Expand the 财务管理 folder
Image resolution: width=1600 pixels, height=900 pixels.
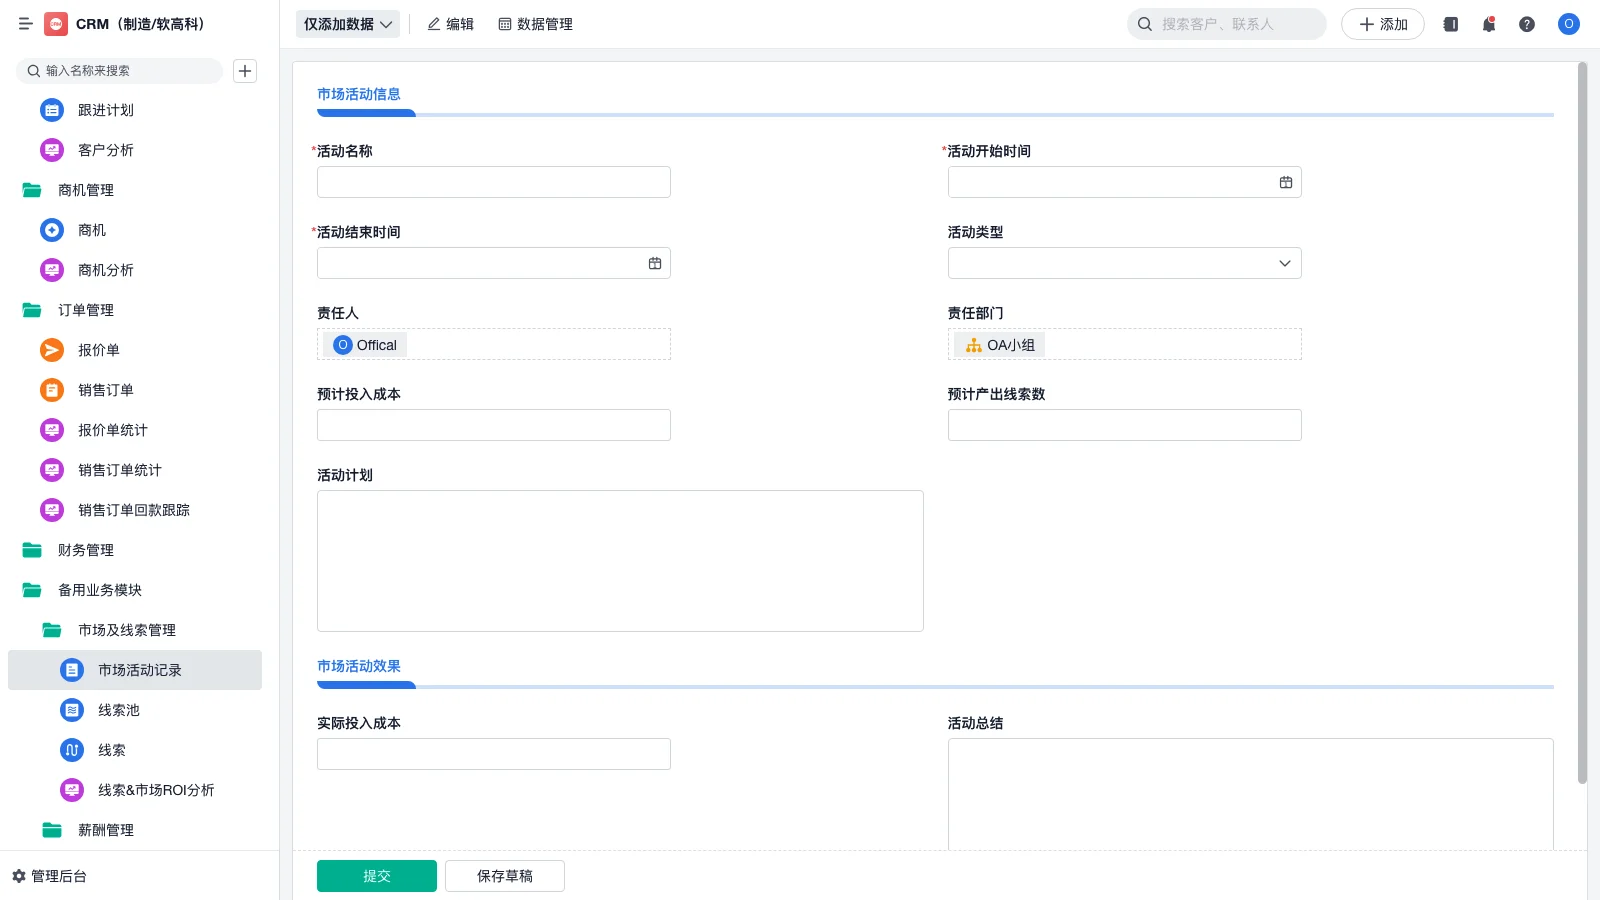tap(85, 550)
